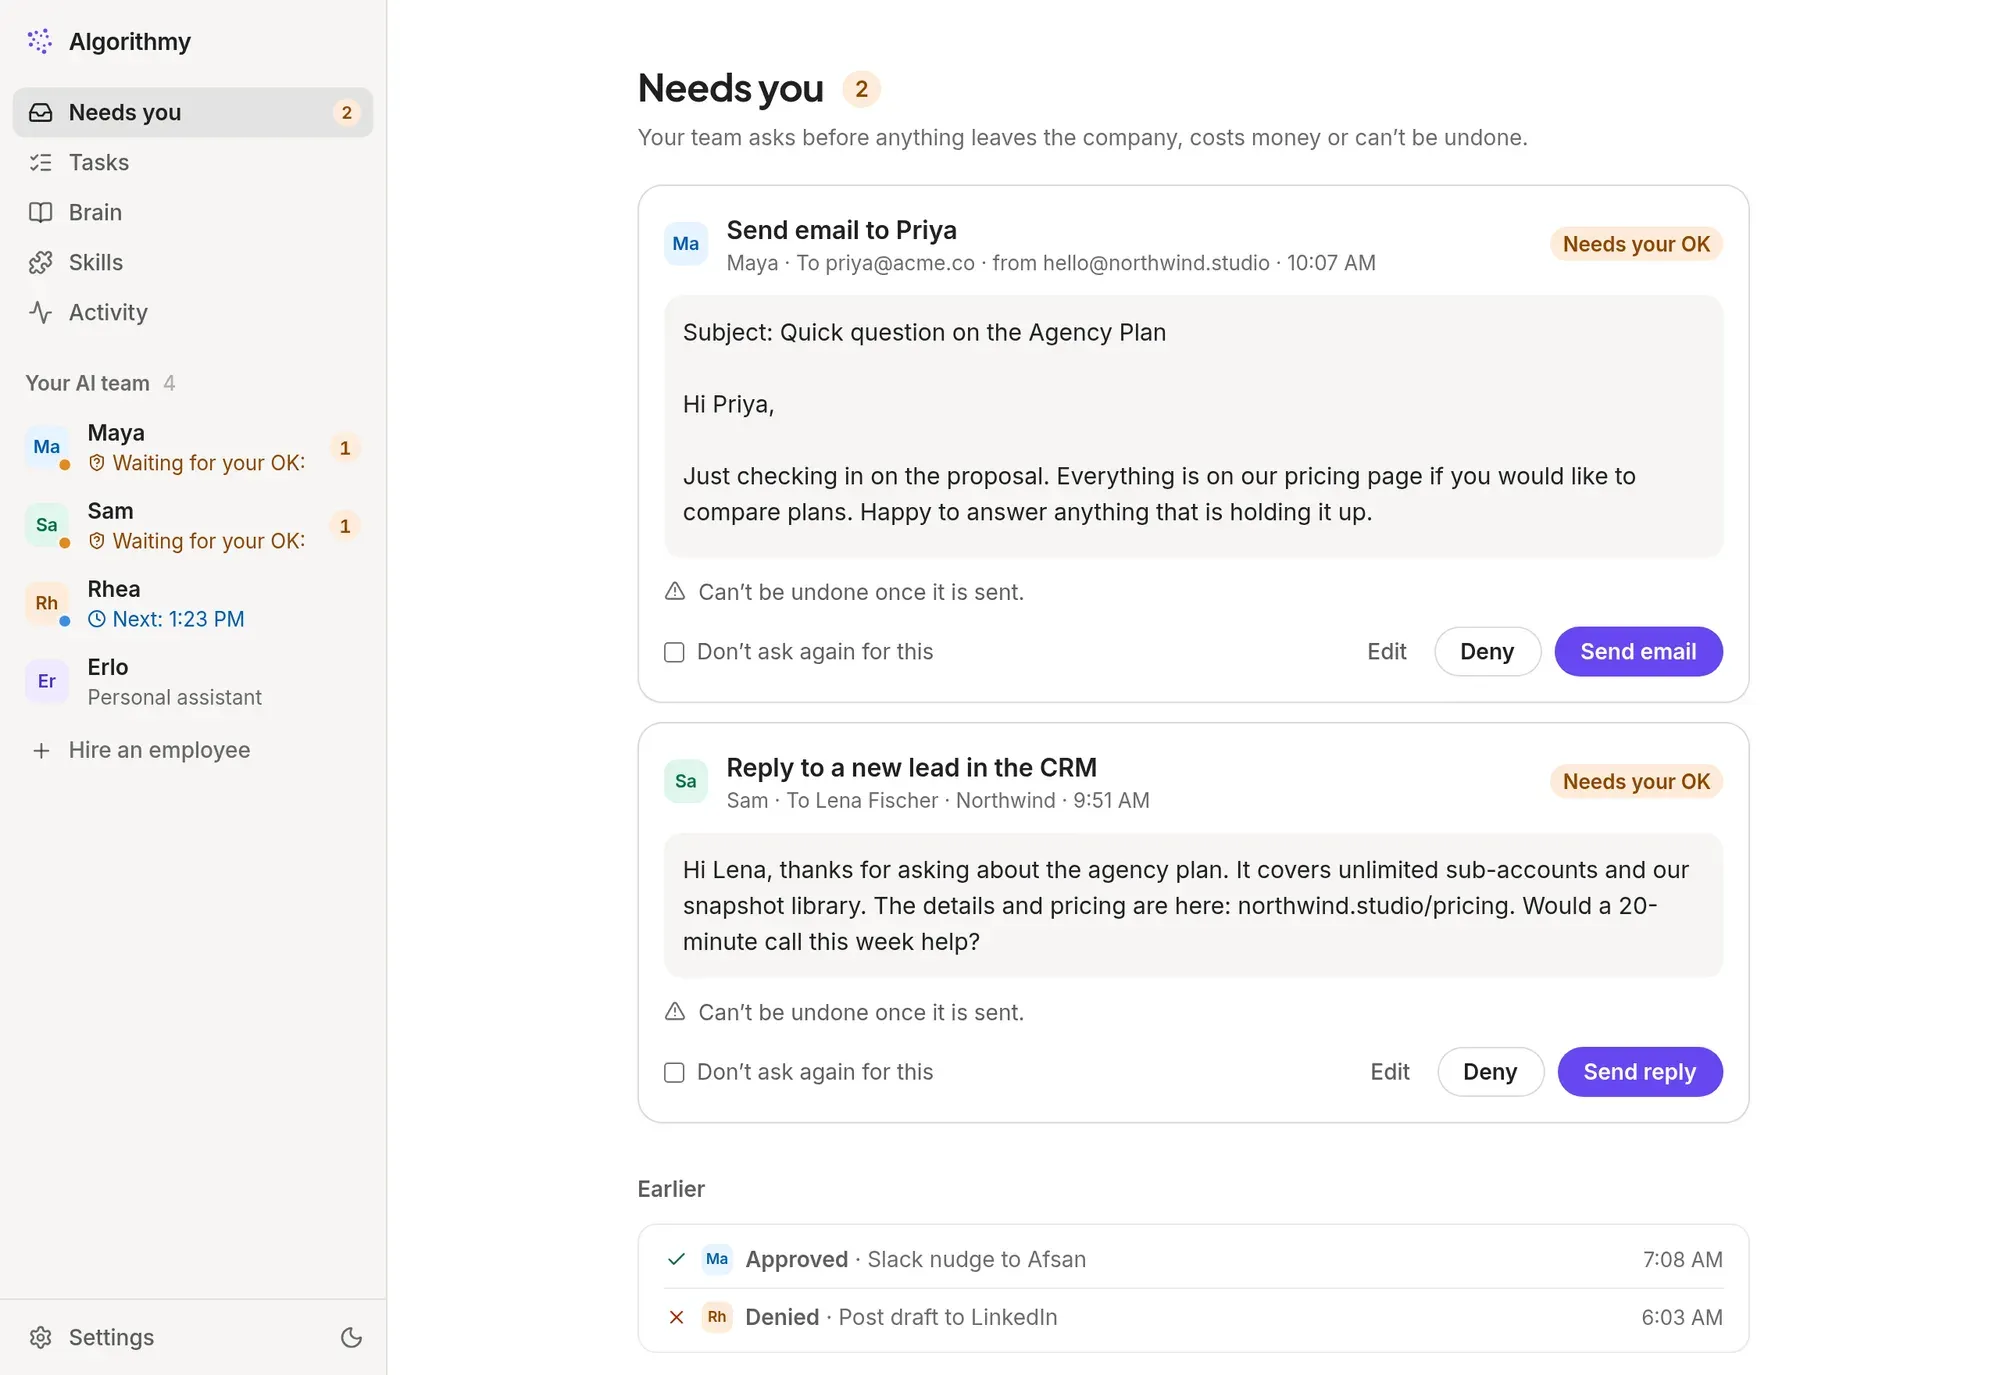Image resolution: width=2000 pixels, height=1375 pixels.
Task: Click the Activity pulse icon
Action: (40, 312)
